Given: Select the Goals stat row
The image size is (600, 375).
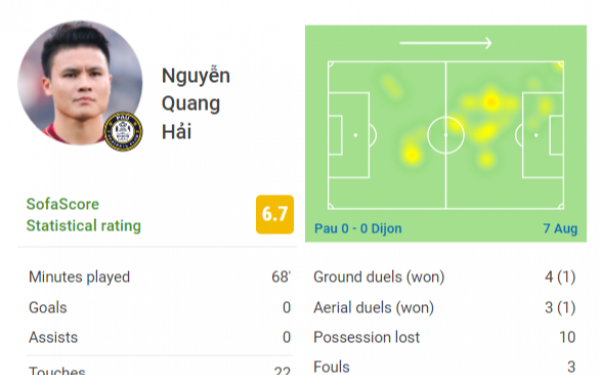Looking at the screenshot, I should click(x=160, y=307).
